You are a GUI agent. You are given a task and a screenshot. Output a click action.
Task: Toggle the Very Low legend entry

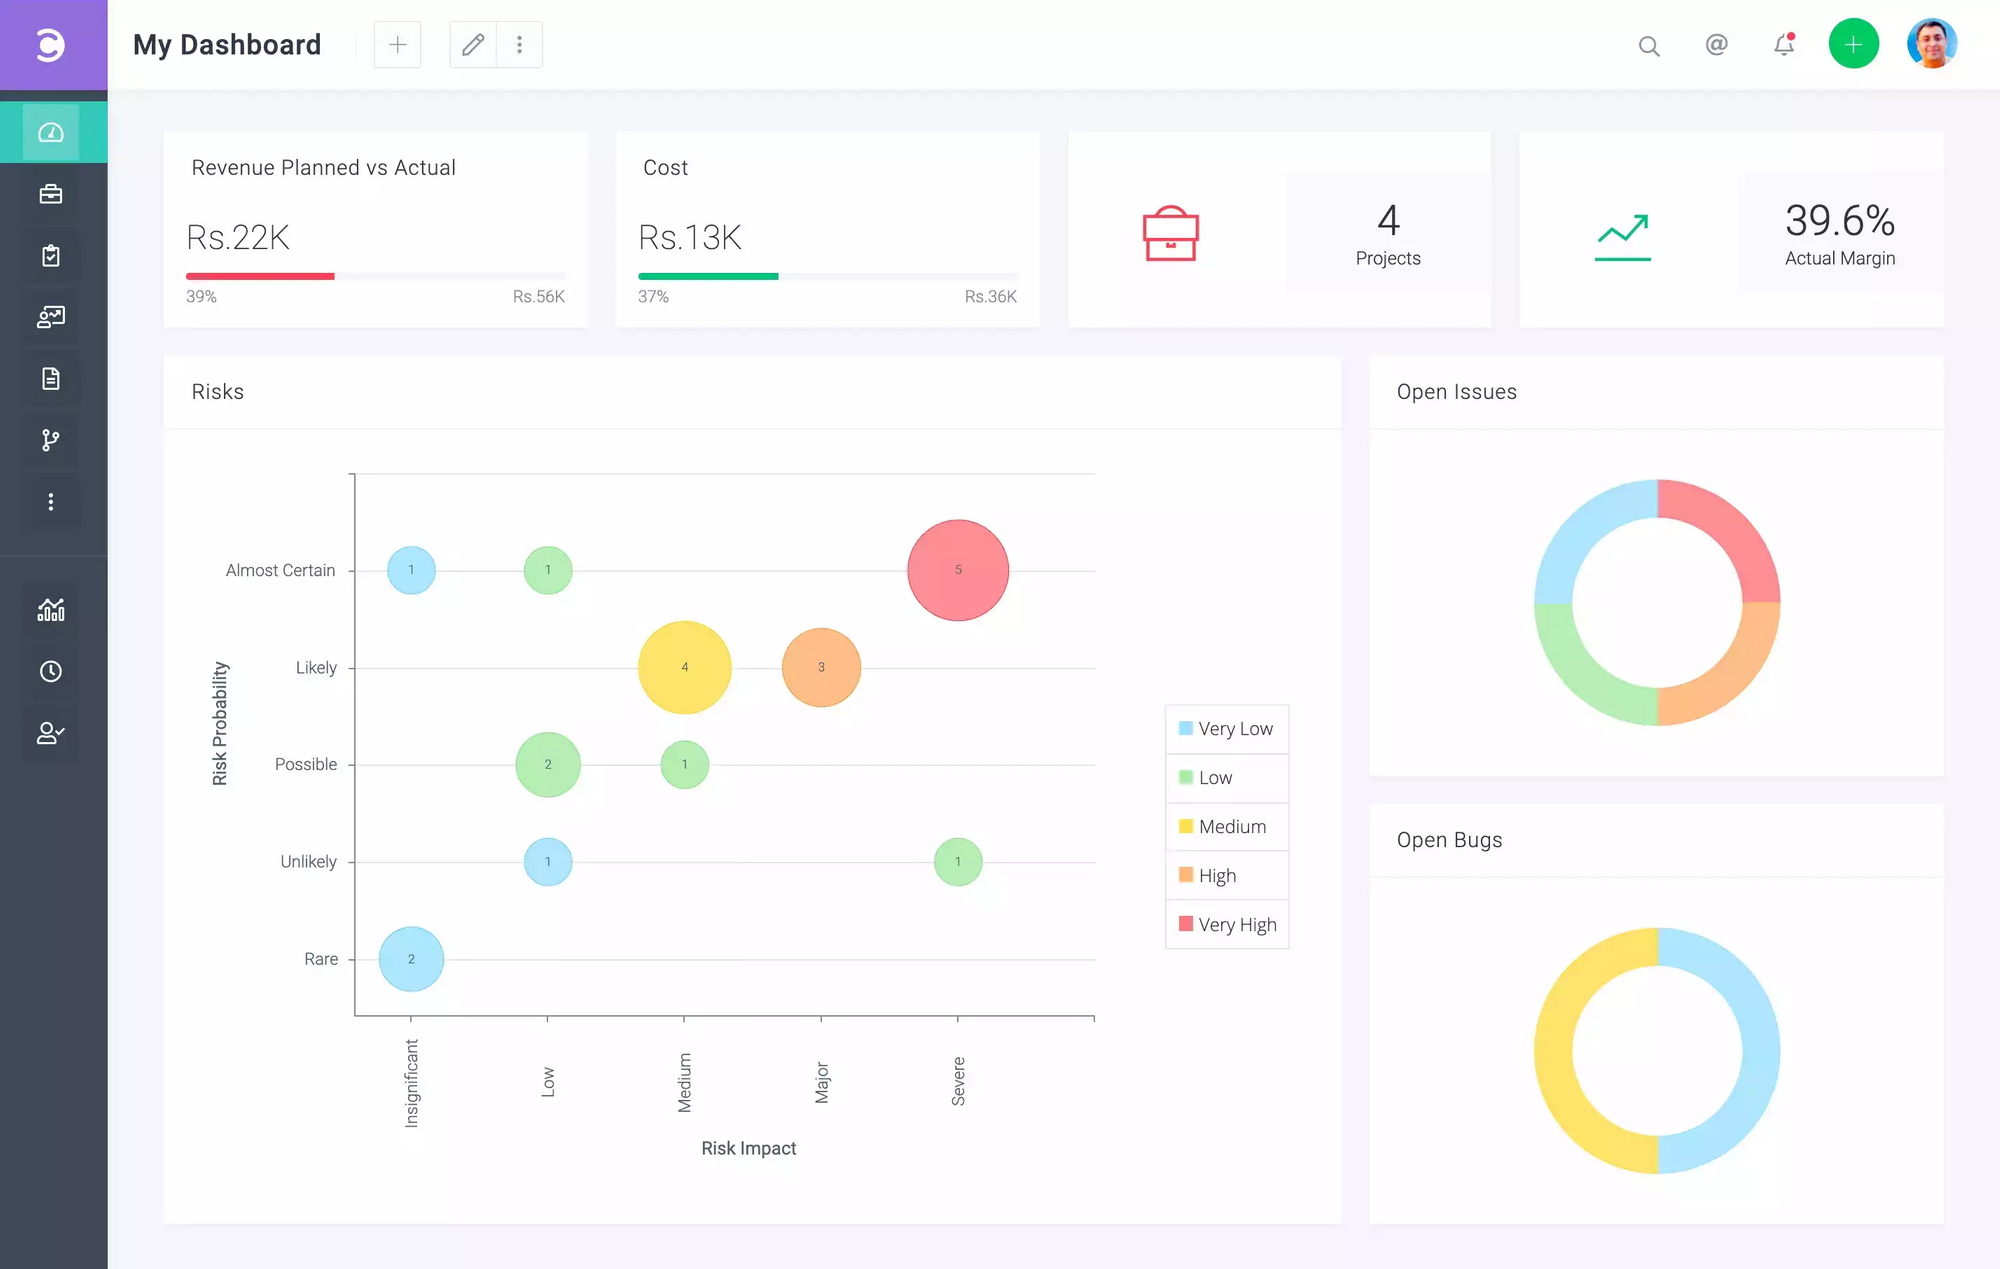(1227, 729)
